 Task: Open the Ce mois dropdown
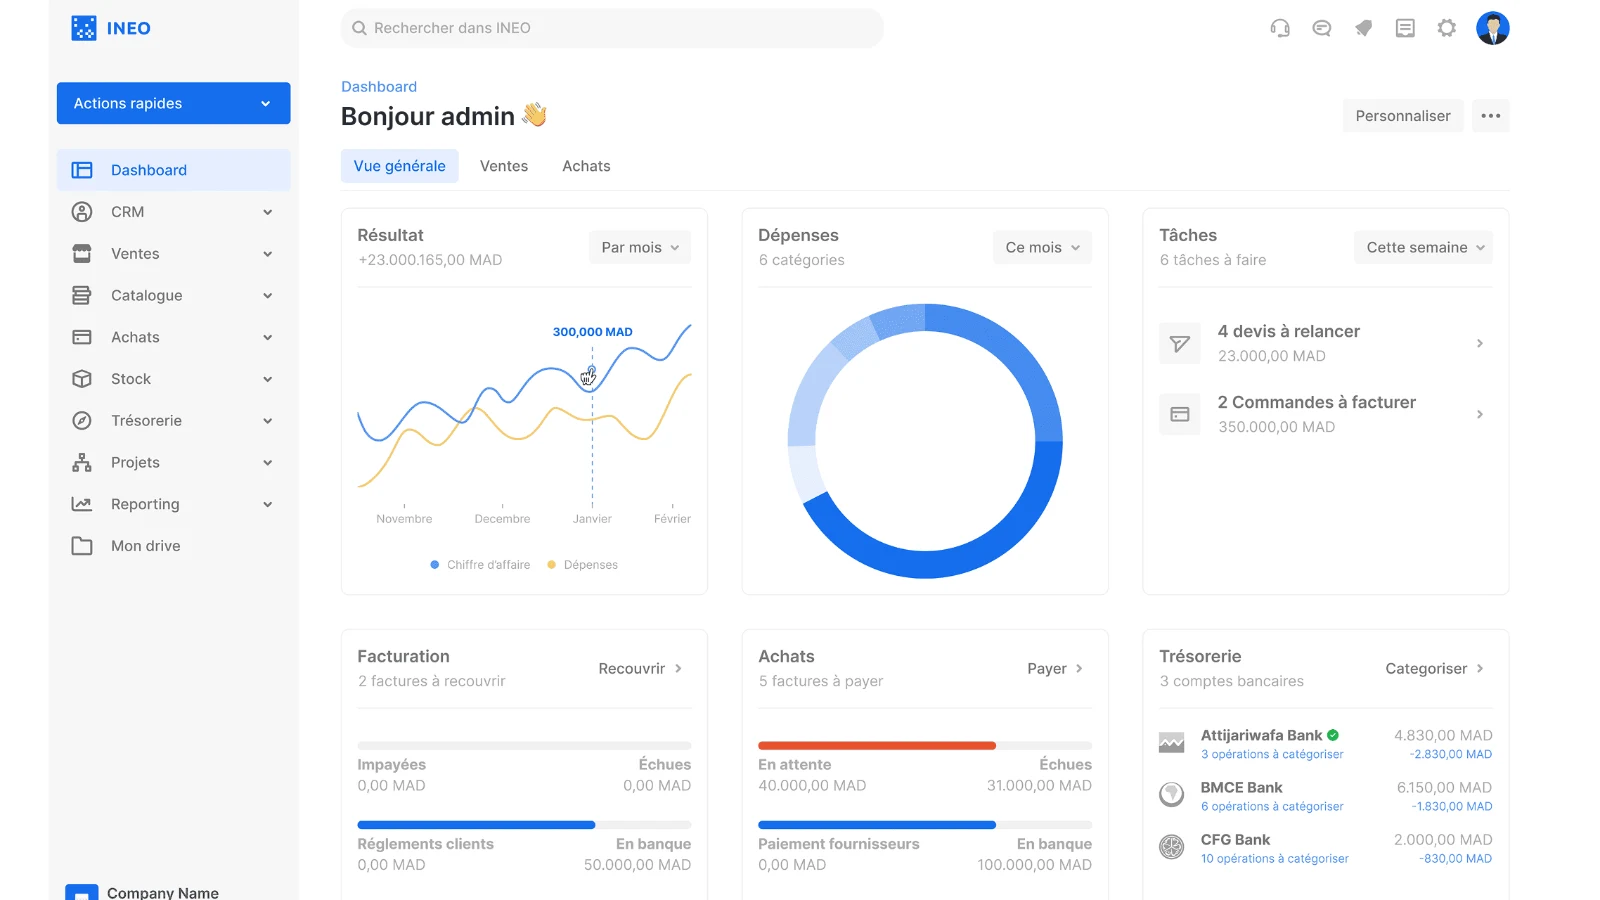(x=1042, y=247)
